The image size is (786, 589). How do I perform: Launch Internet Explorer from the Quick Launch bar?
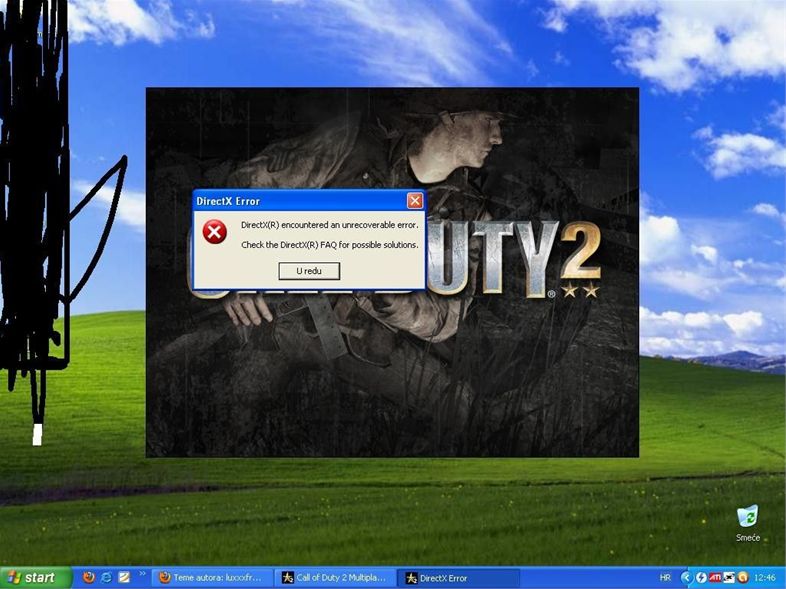click(106, 577)
